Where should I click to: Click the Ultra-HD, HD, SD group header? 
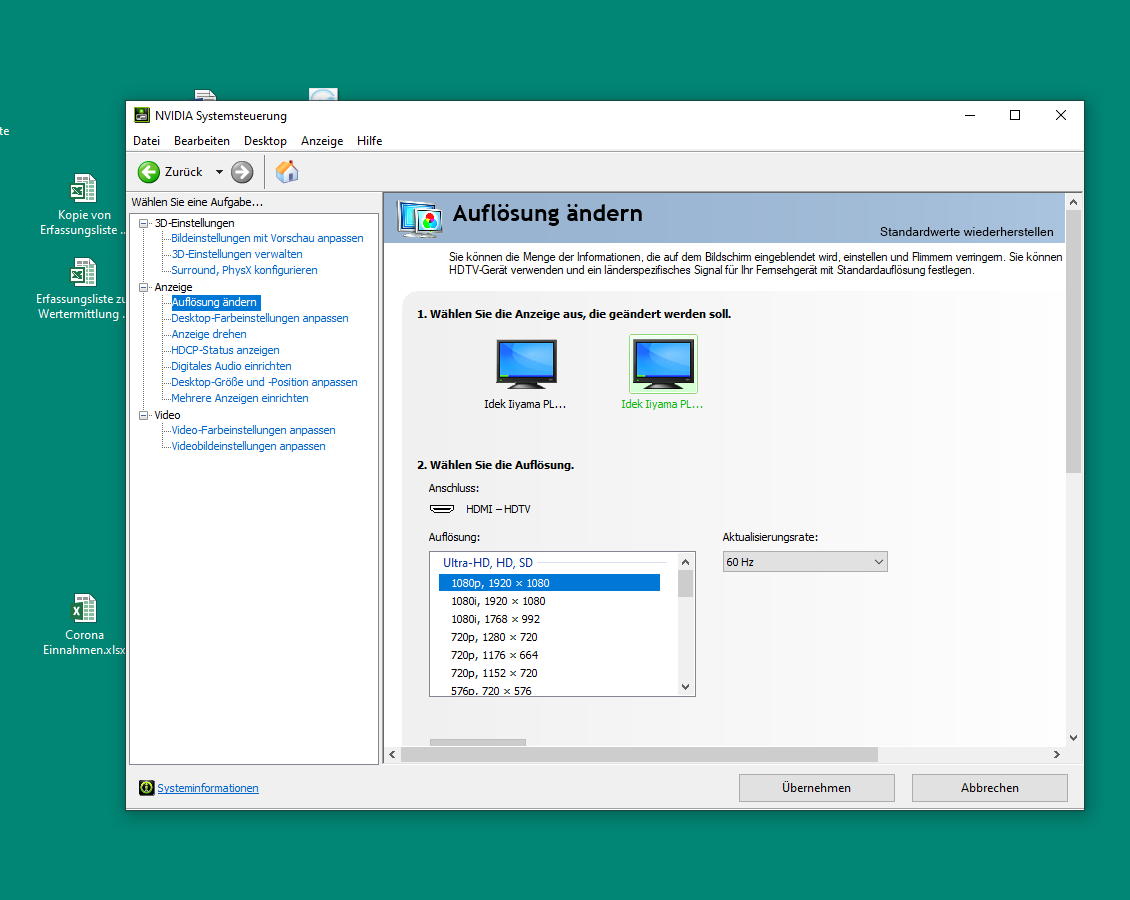(488, 563)
